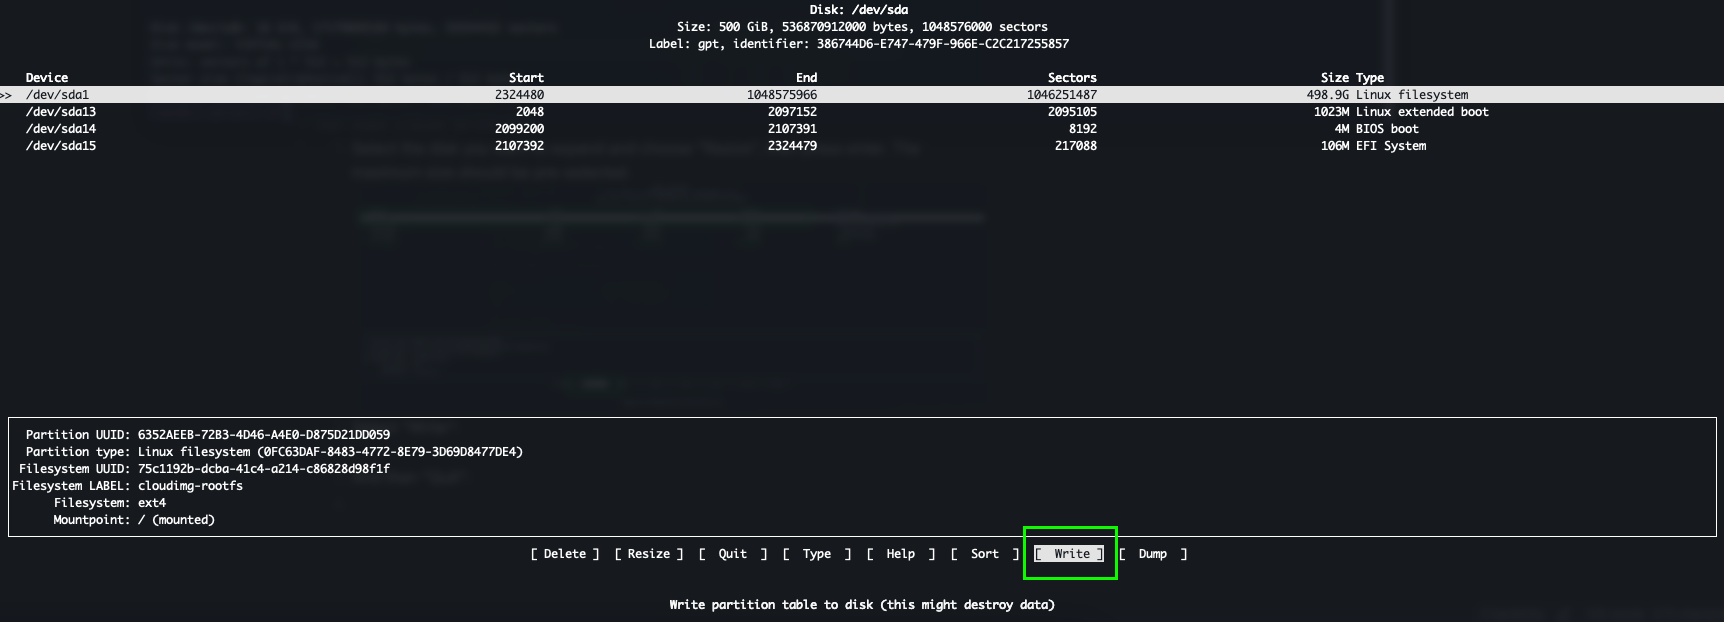Select the /dev/sda15 EFI System partition
This screenshot has width=1724, height=622.
click(x=61, y=146)
